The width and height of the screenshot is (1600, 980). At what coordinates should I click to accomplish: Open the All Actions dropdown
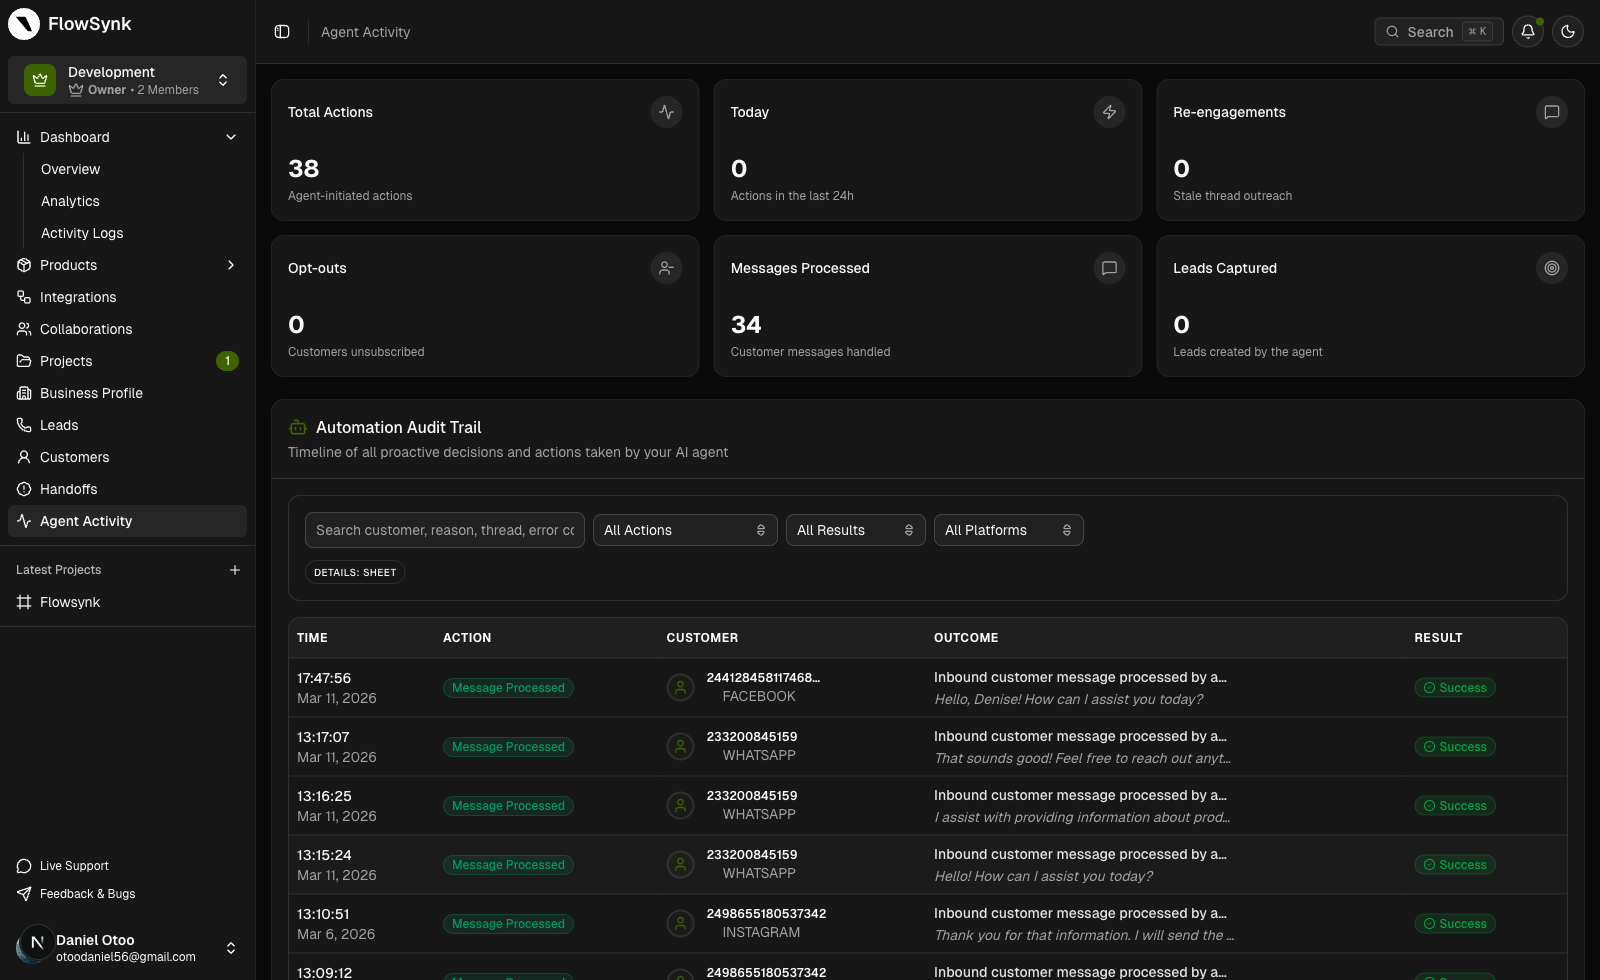coord(684,530)
